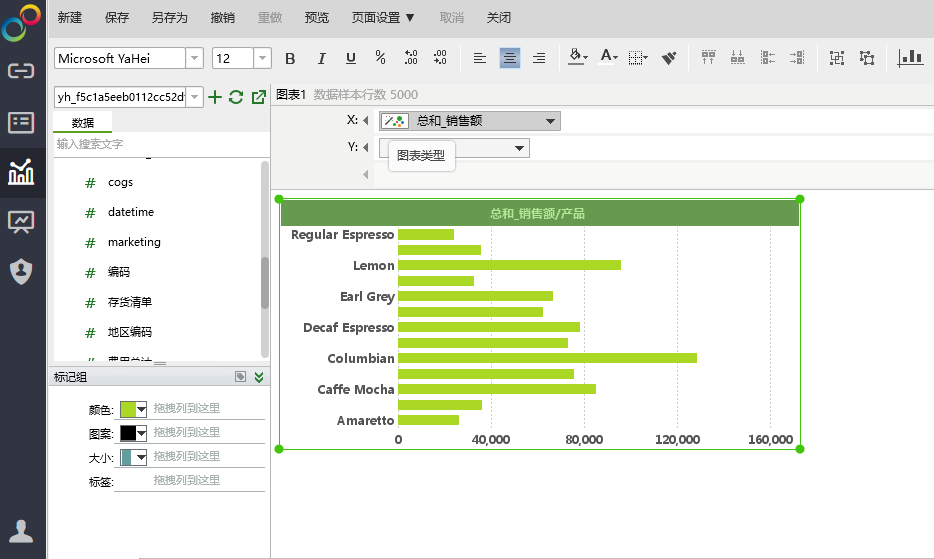934x559 pixels.
Task: Click the bar chart insert icon
Action: (x=910, y=58)
